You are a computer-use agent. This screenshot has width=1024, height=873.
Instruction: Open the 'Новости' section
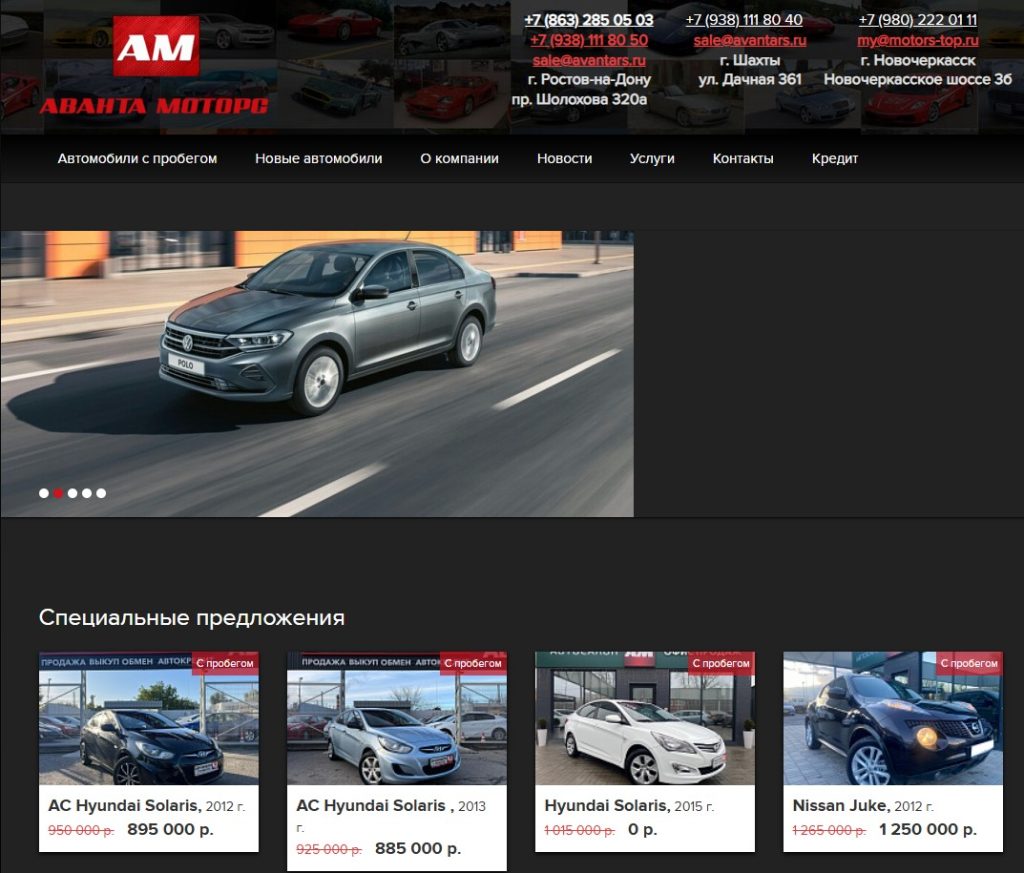tap(565, 158)
